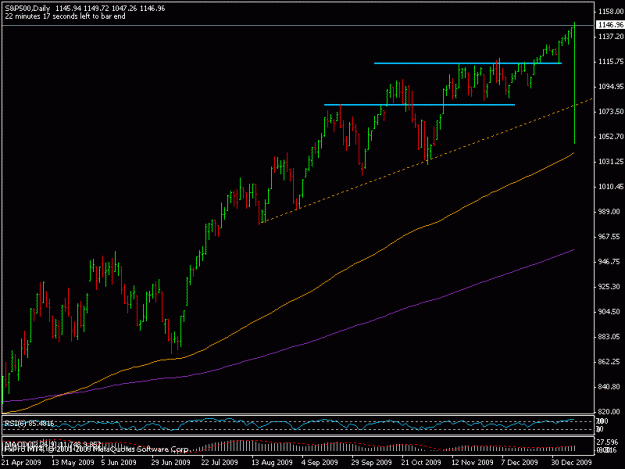The image size is (625, 469).
Task: Click the 1010.45 price axis label
Action: coord(611,186)
